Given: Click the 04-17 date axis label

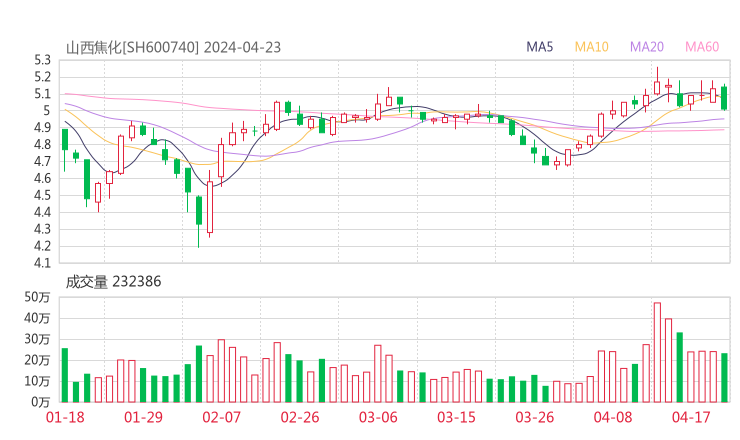Looking at the screenshot, I should point(691,417).
